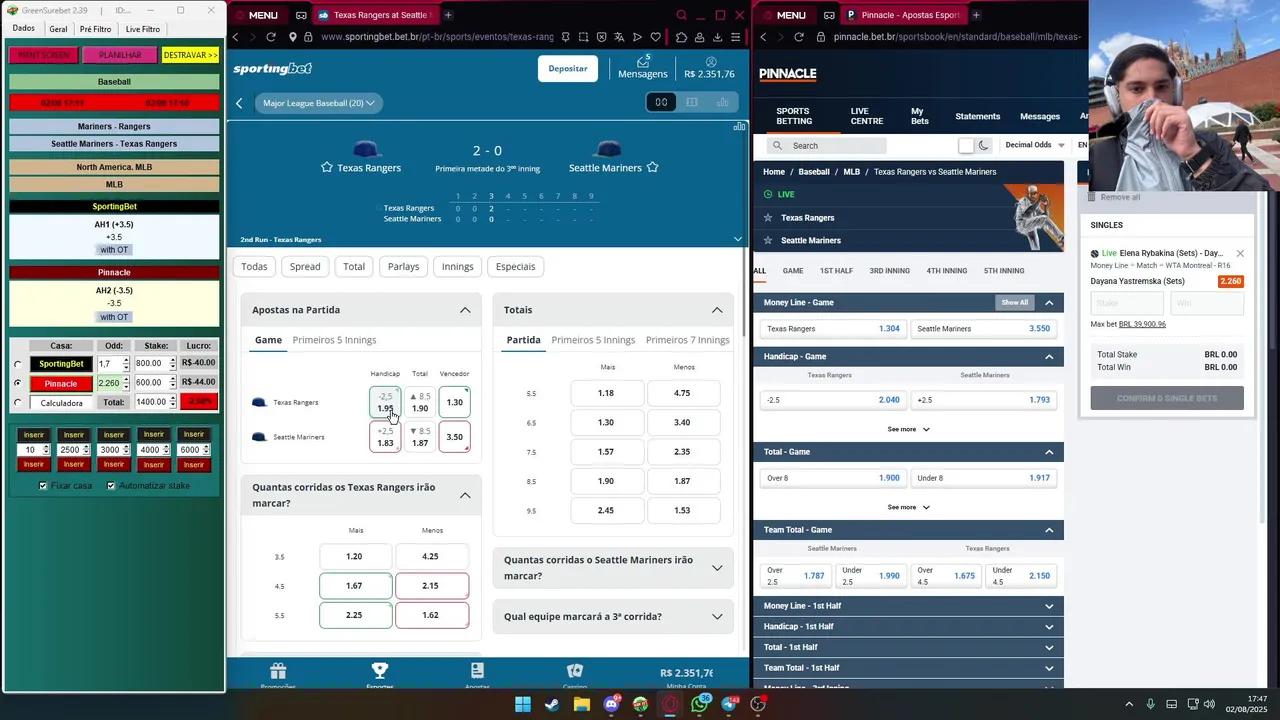
Task: Open Sportingbet Esportes trophy icon in bottom bar
Action: pyautogui.click(x=379, y=671)
